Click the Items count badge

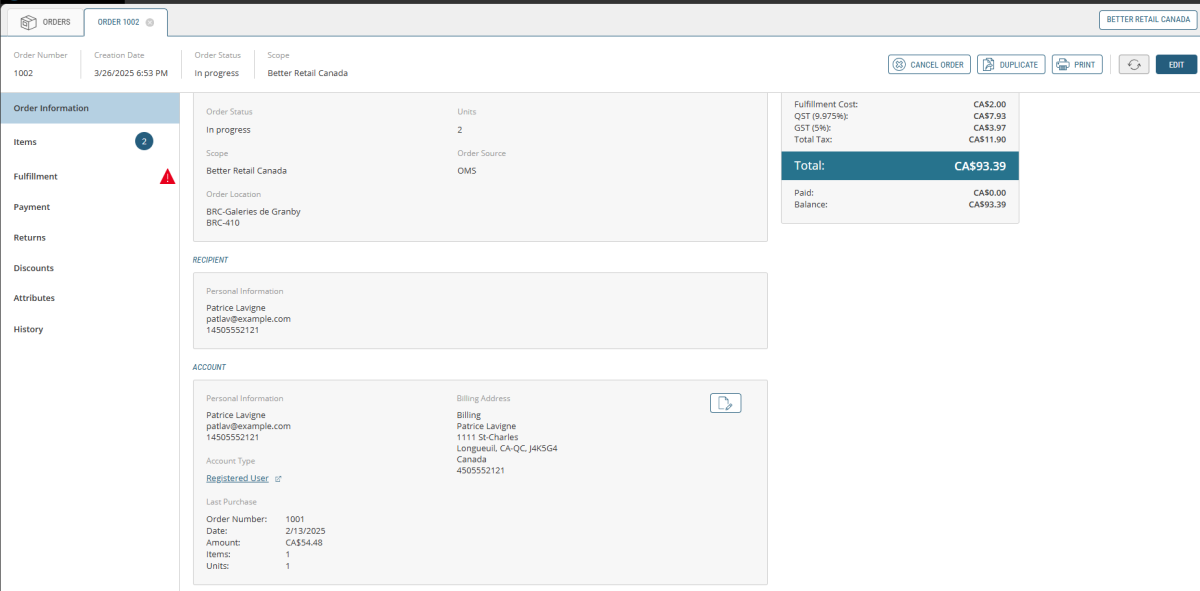point(144,142)
